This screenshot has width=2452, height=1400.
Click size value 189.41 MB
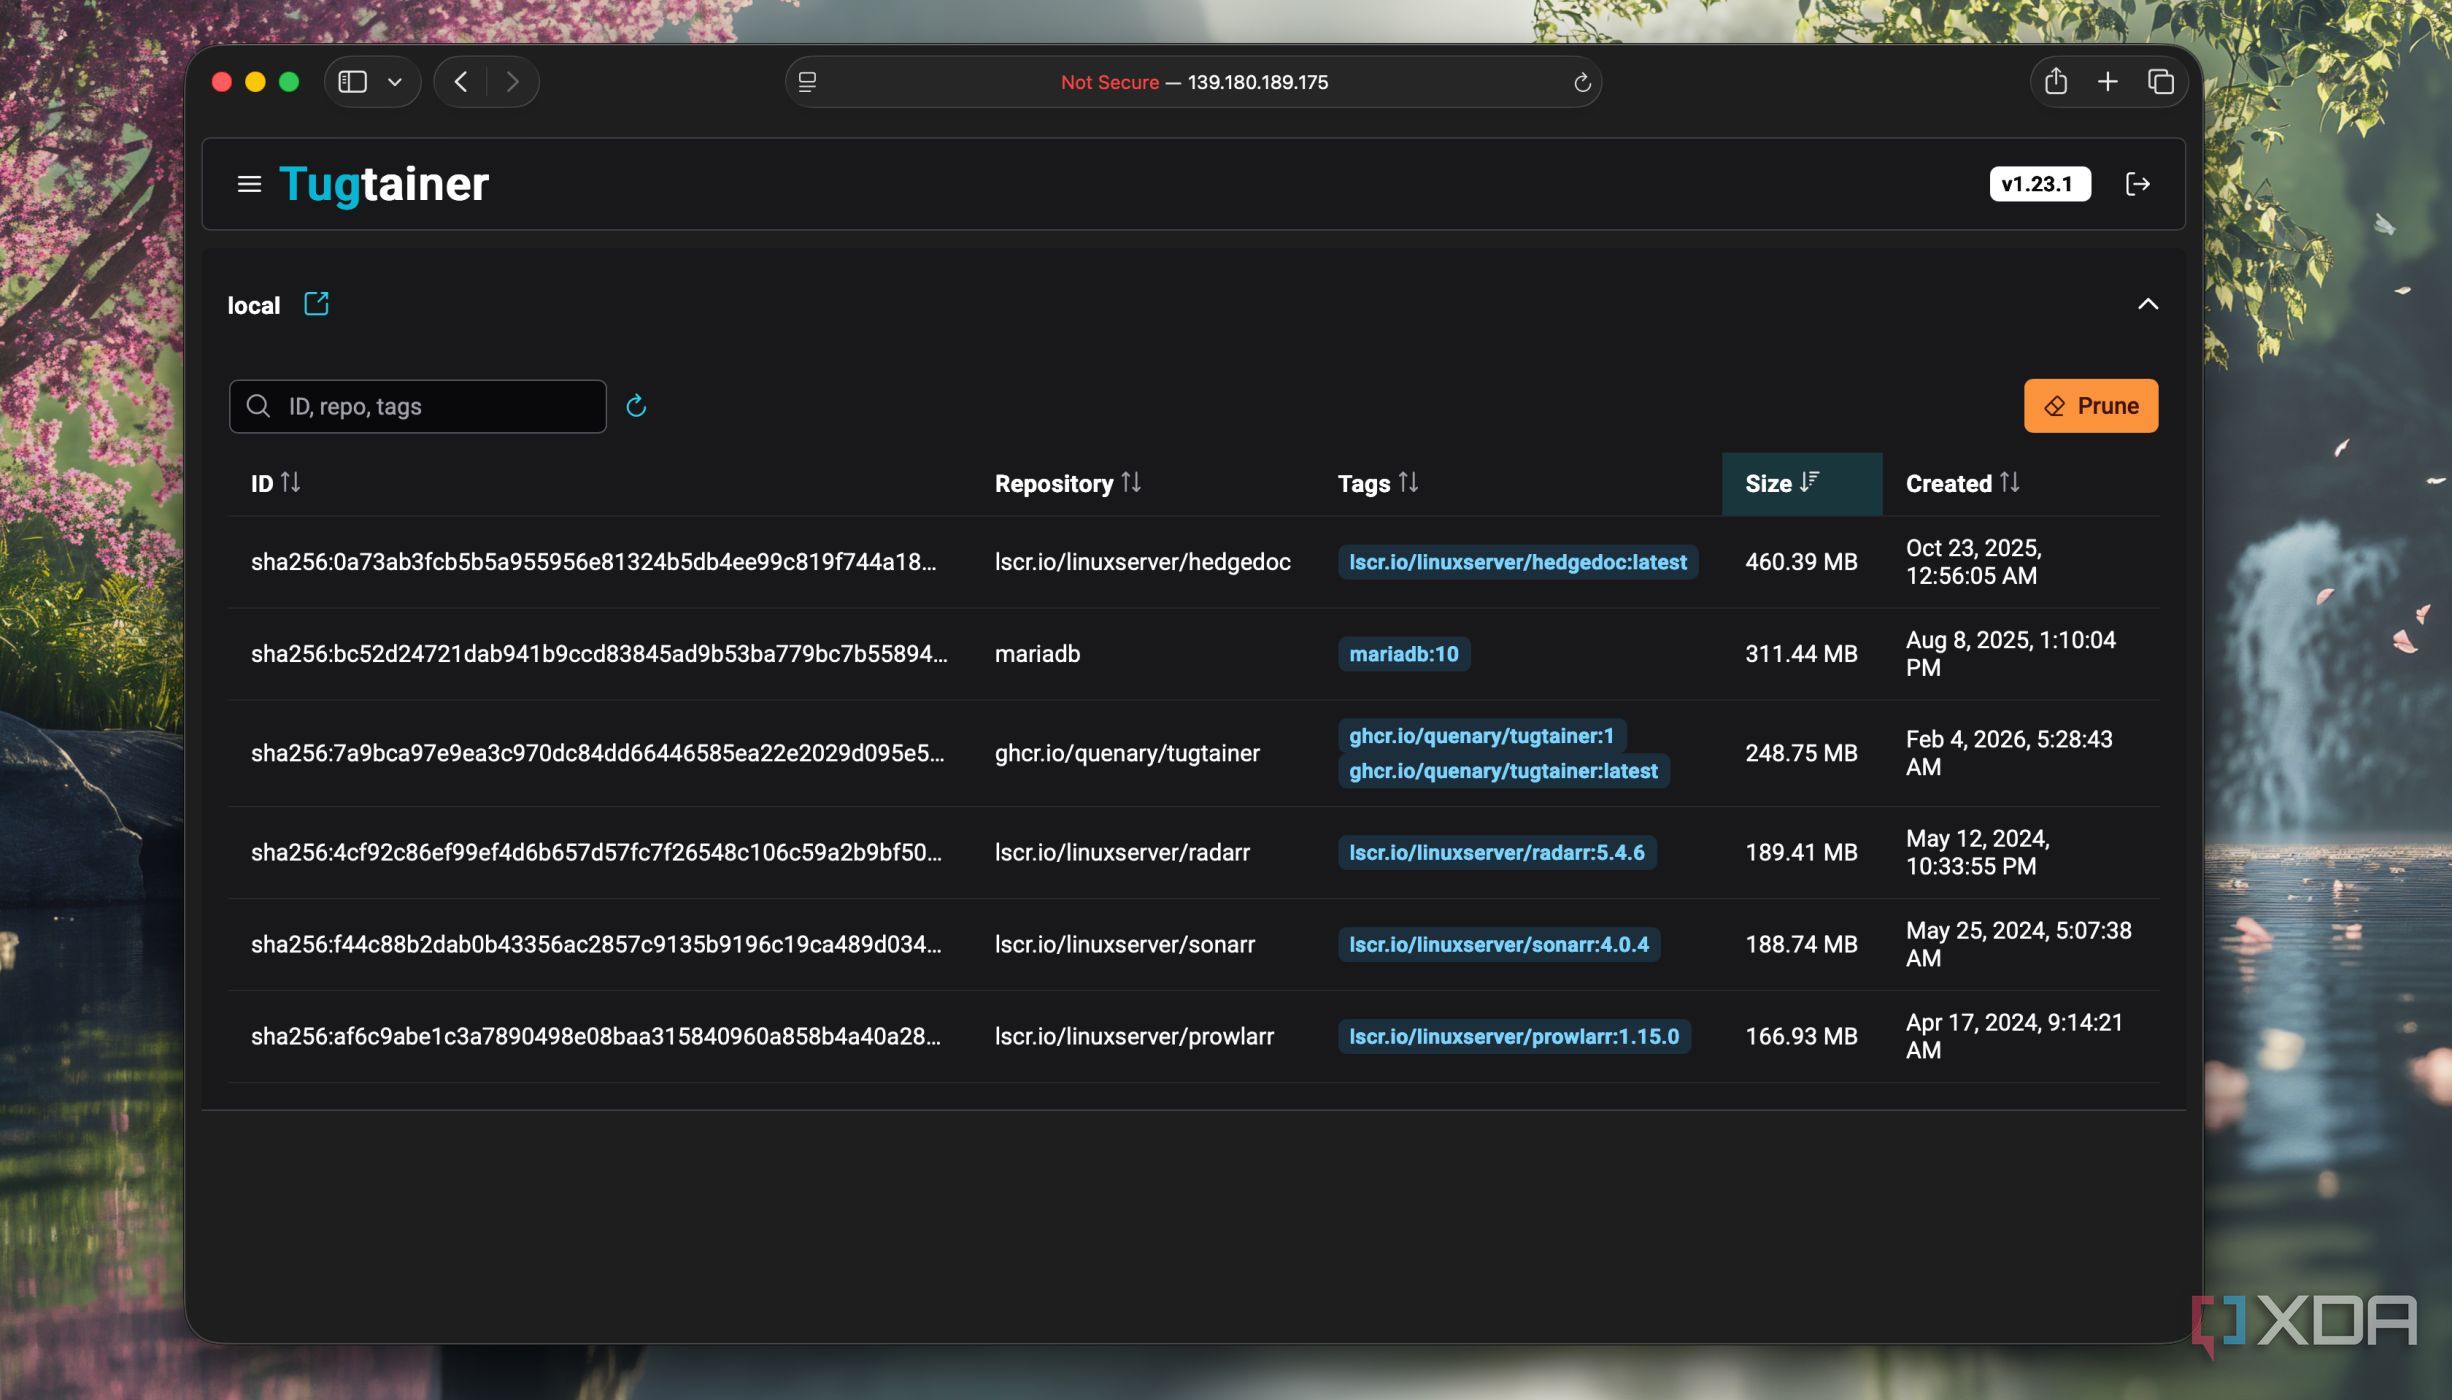tap(1801, 853)
